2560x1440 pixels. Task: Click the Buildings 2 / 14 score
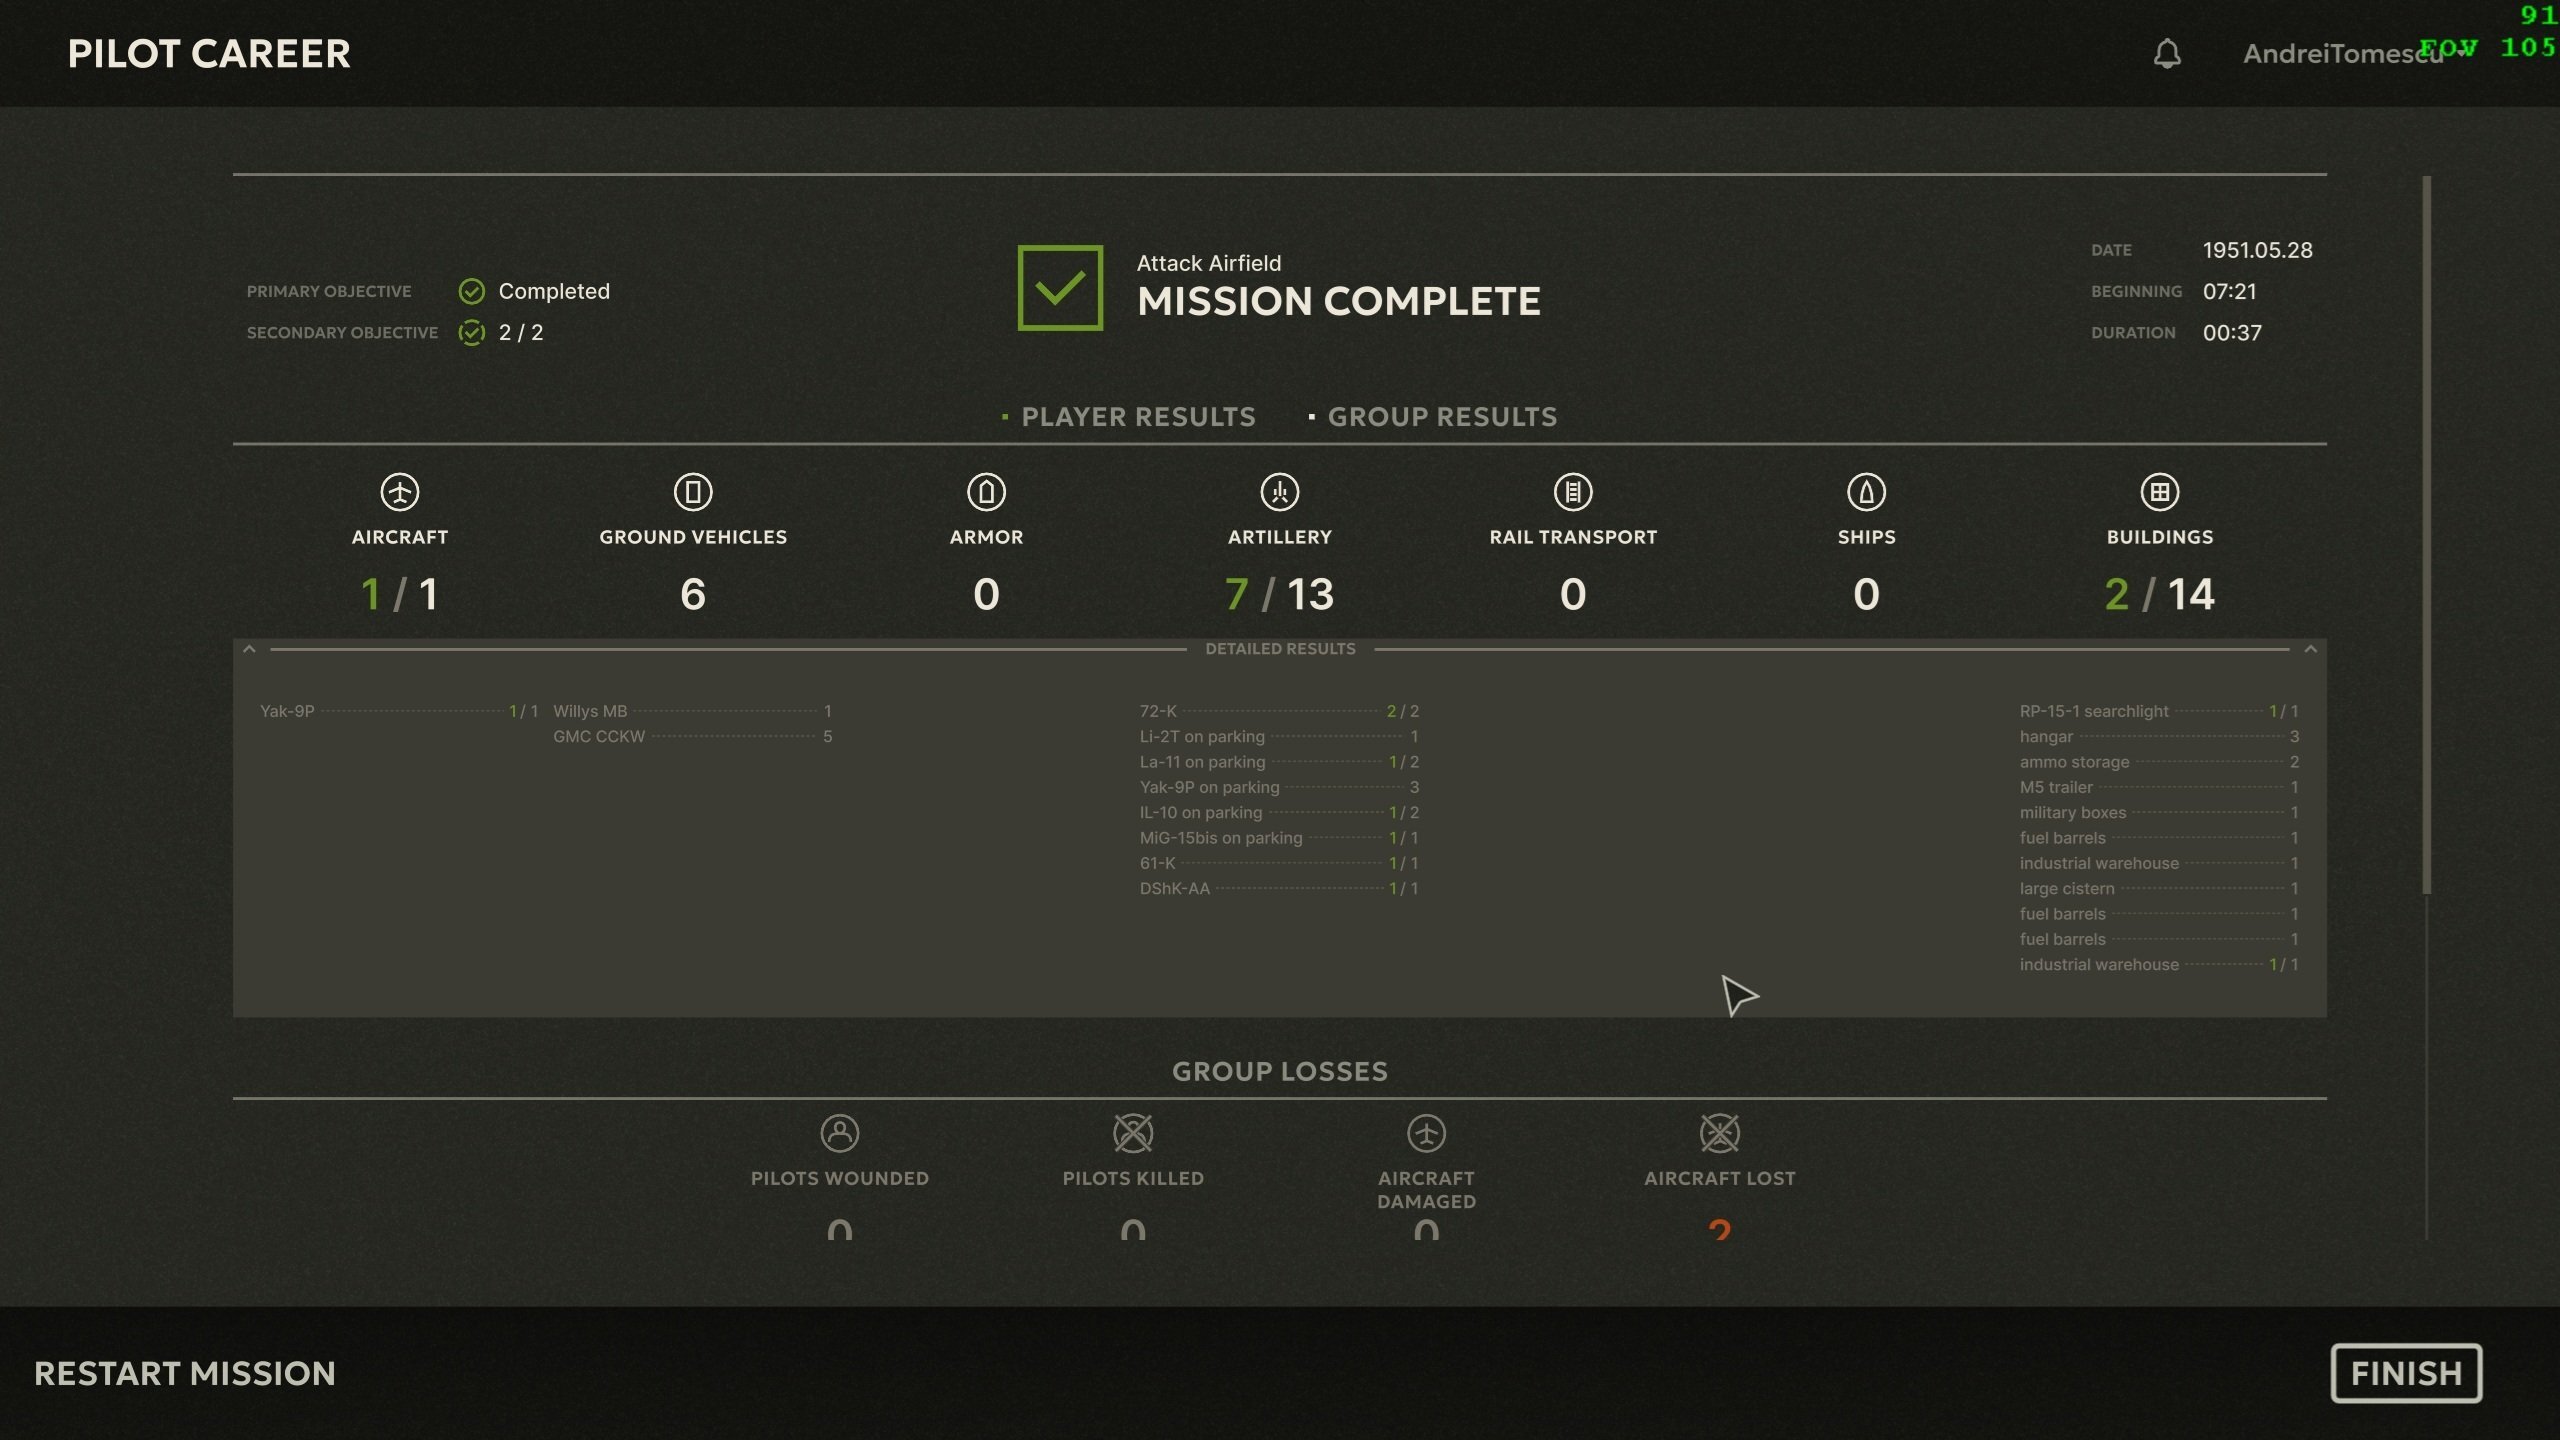(2160, 594)
